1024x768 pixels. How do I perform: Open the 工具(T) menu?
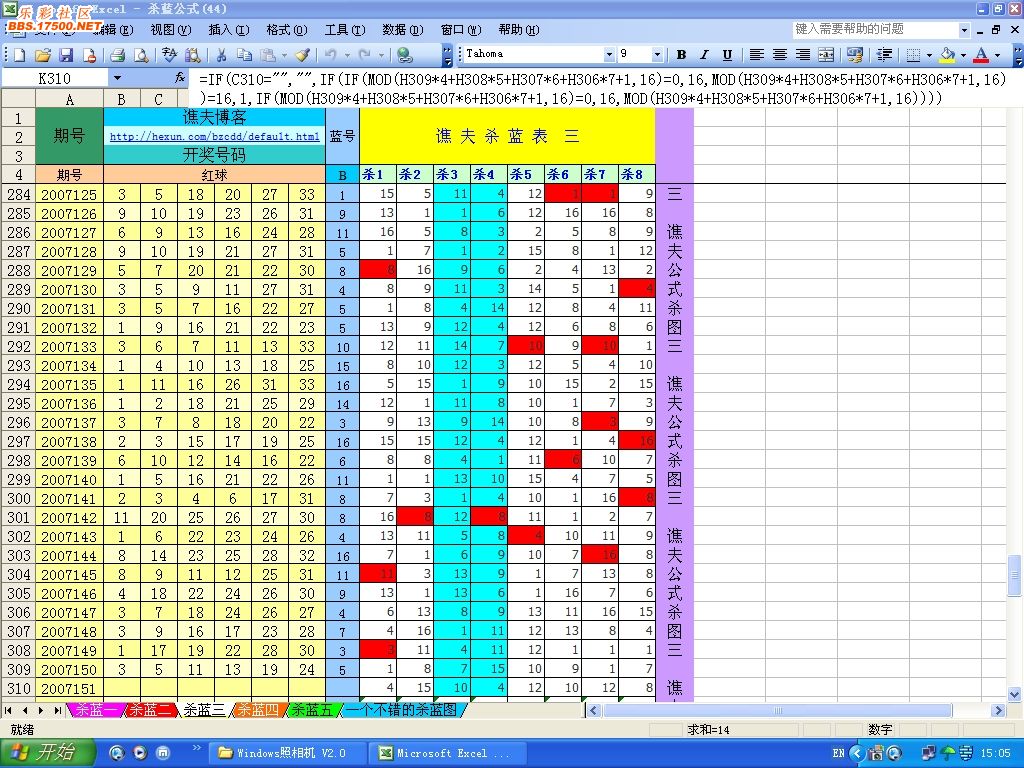point(345,30)
